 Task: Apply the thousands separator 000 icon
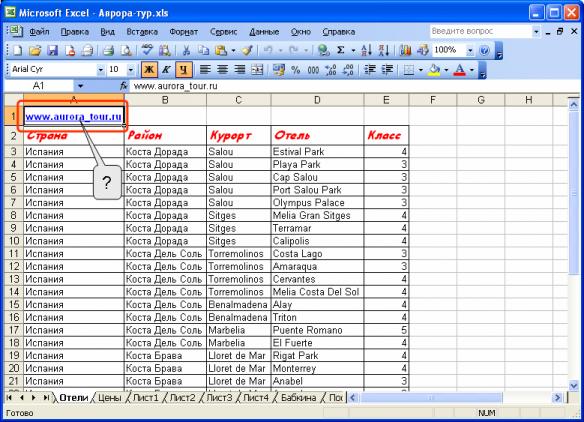pos(313,70)
